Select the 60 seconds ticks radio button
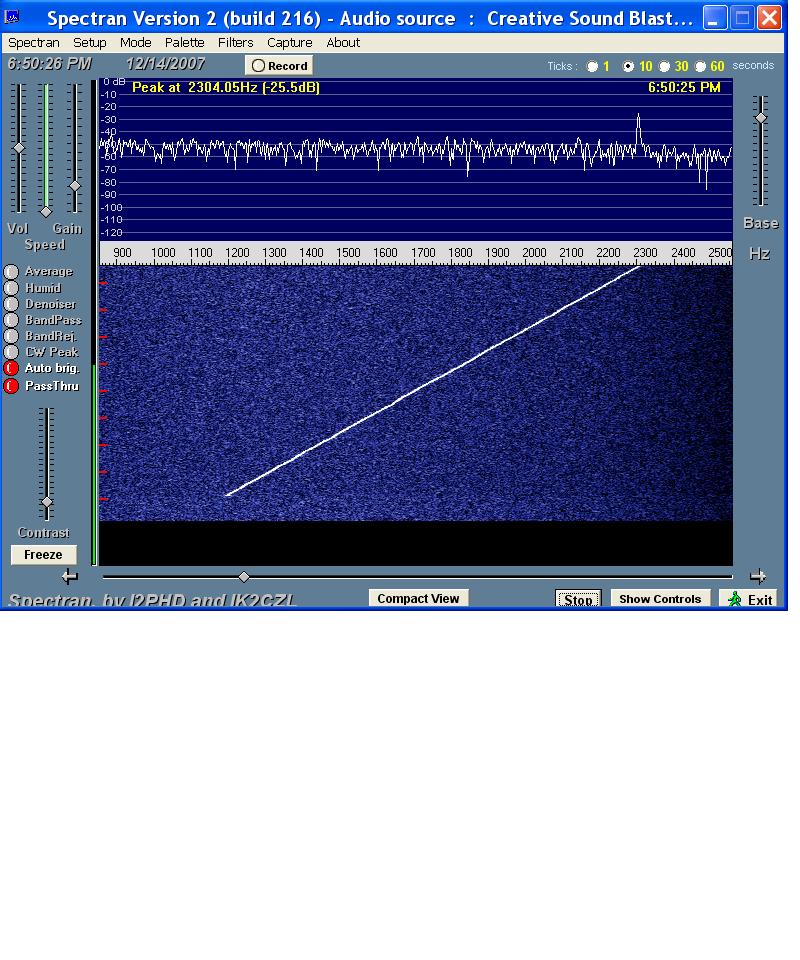The image size is (800, 960). tap(700, 67)
